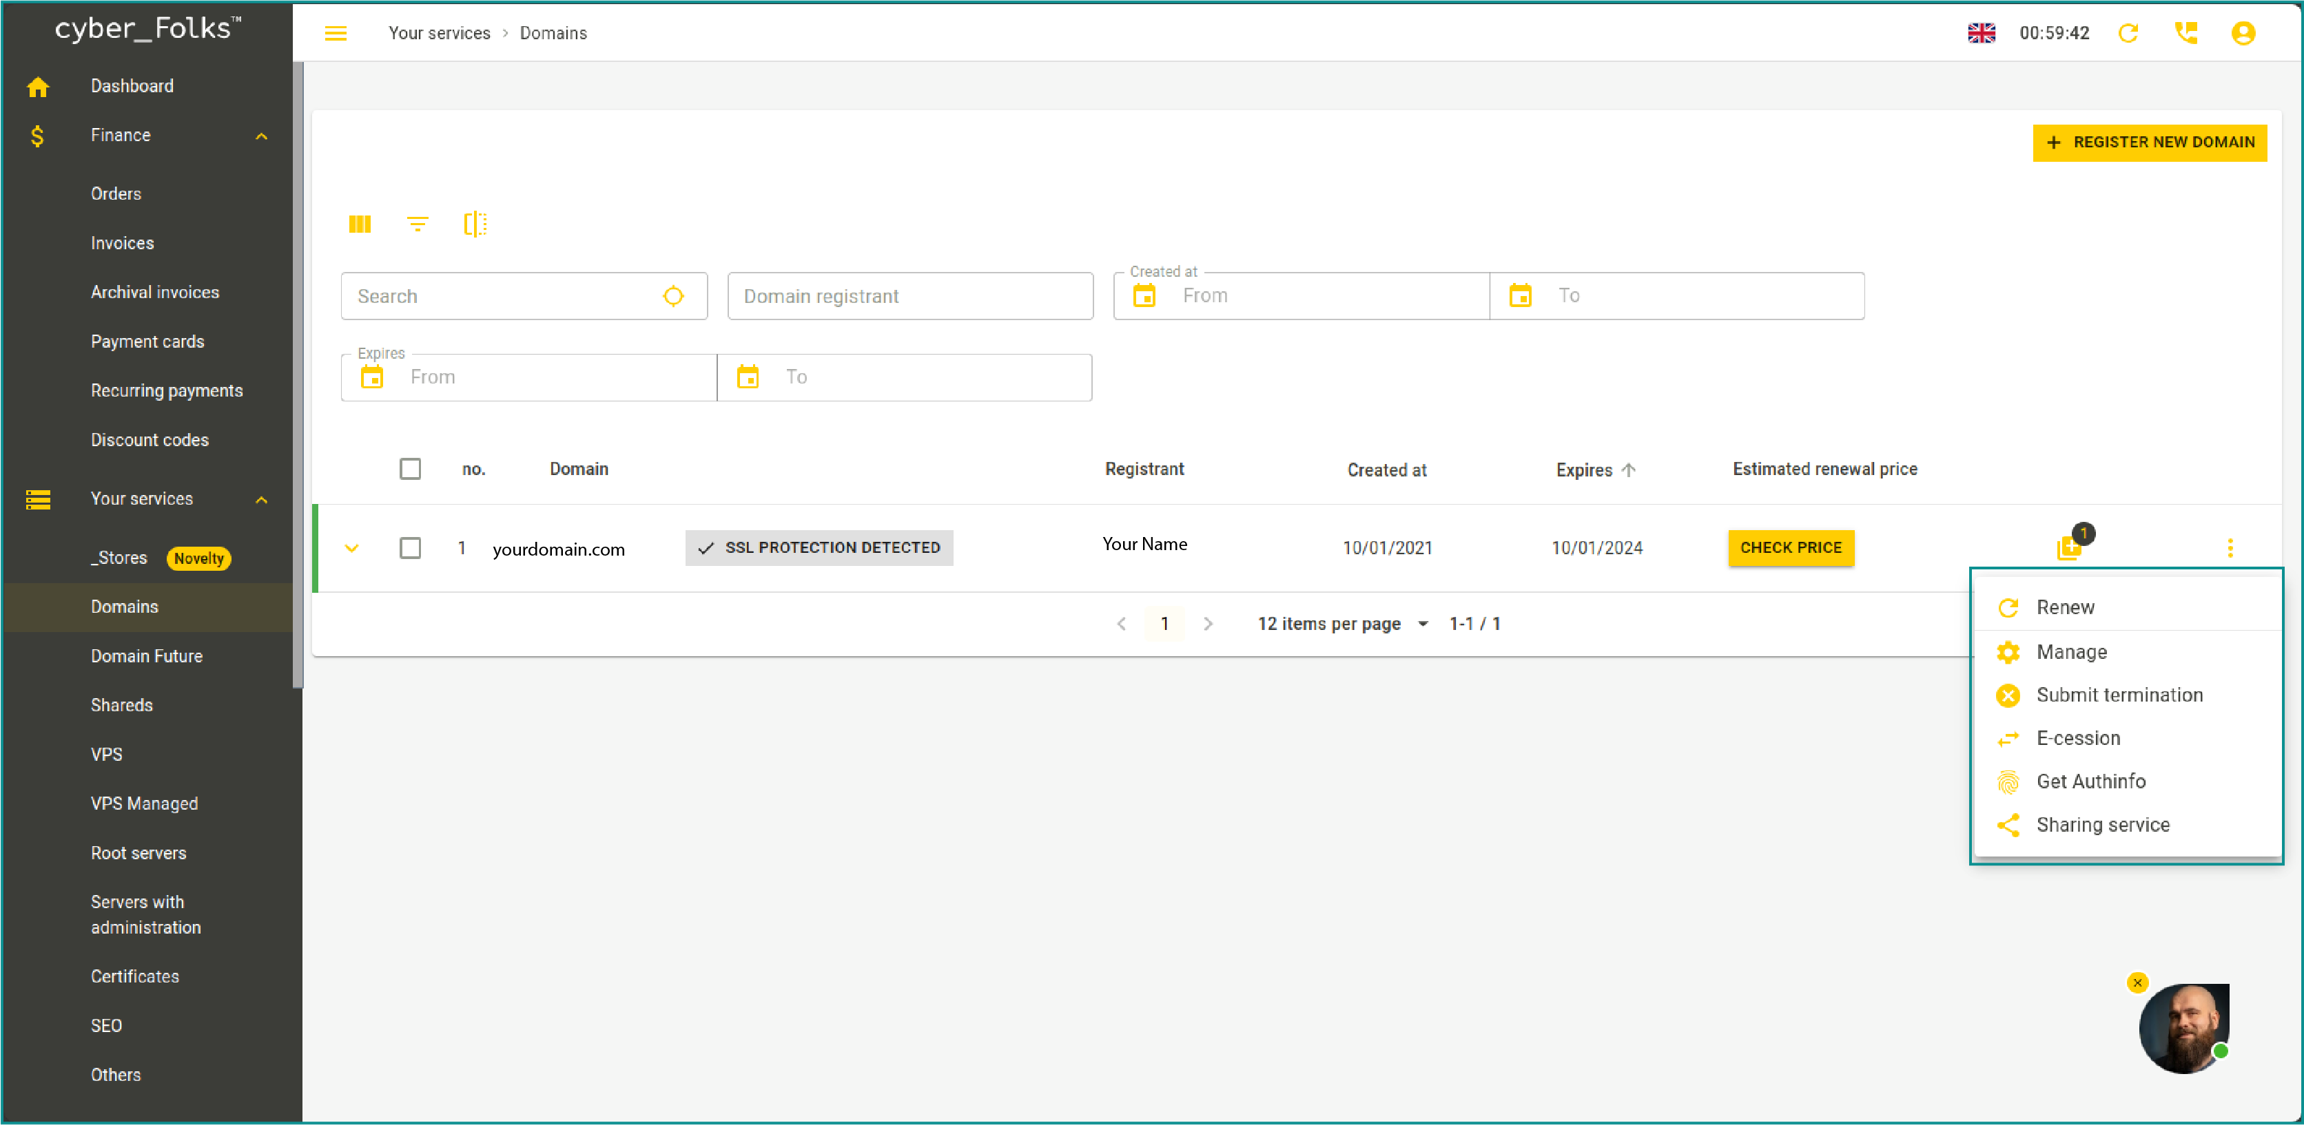Open the user account icon
2304x1125 pixels.
[x=2243, y=33]
